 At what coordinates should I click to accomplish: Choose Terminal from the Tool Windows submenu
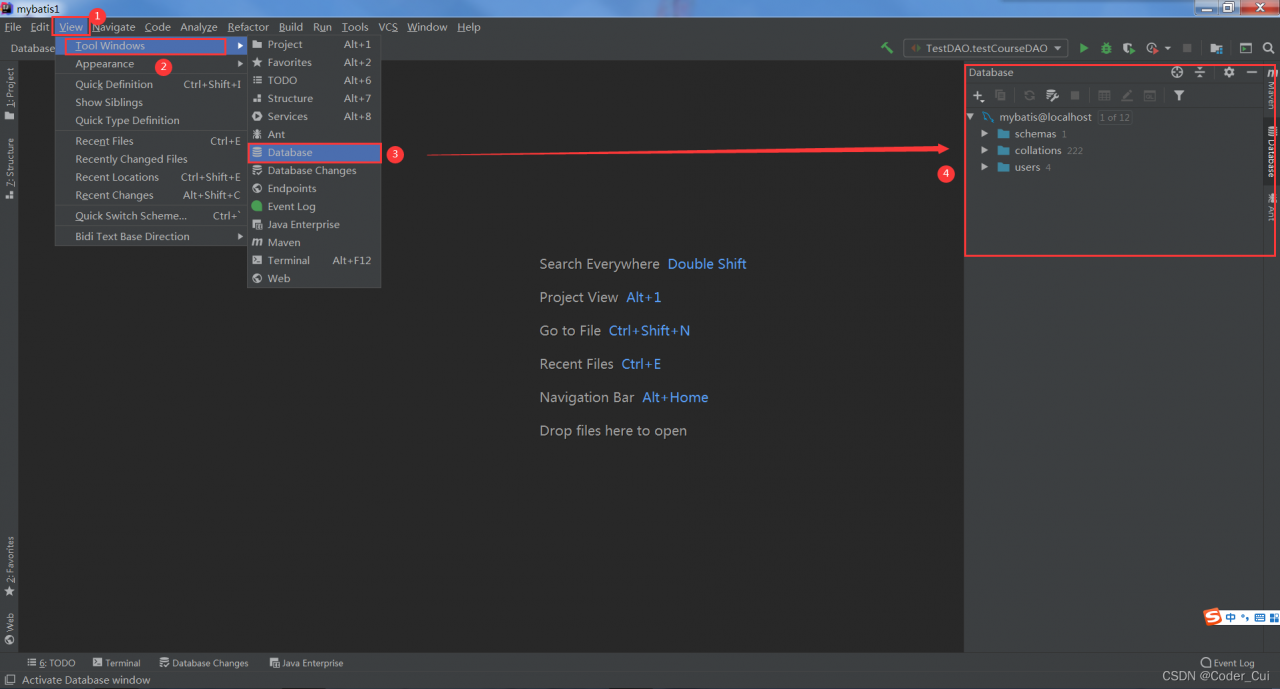pos(314,261)
